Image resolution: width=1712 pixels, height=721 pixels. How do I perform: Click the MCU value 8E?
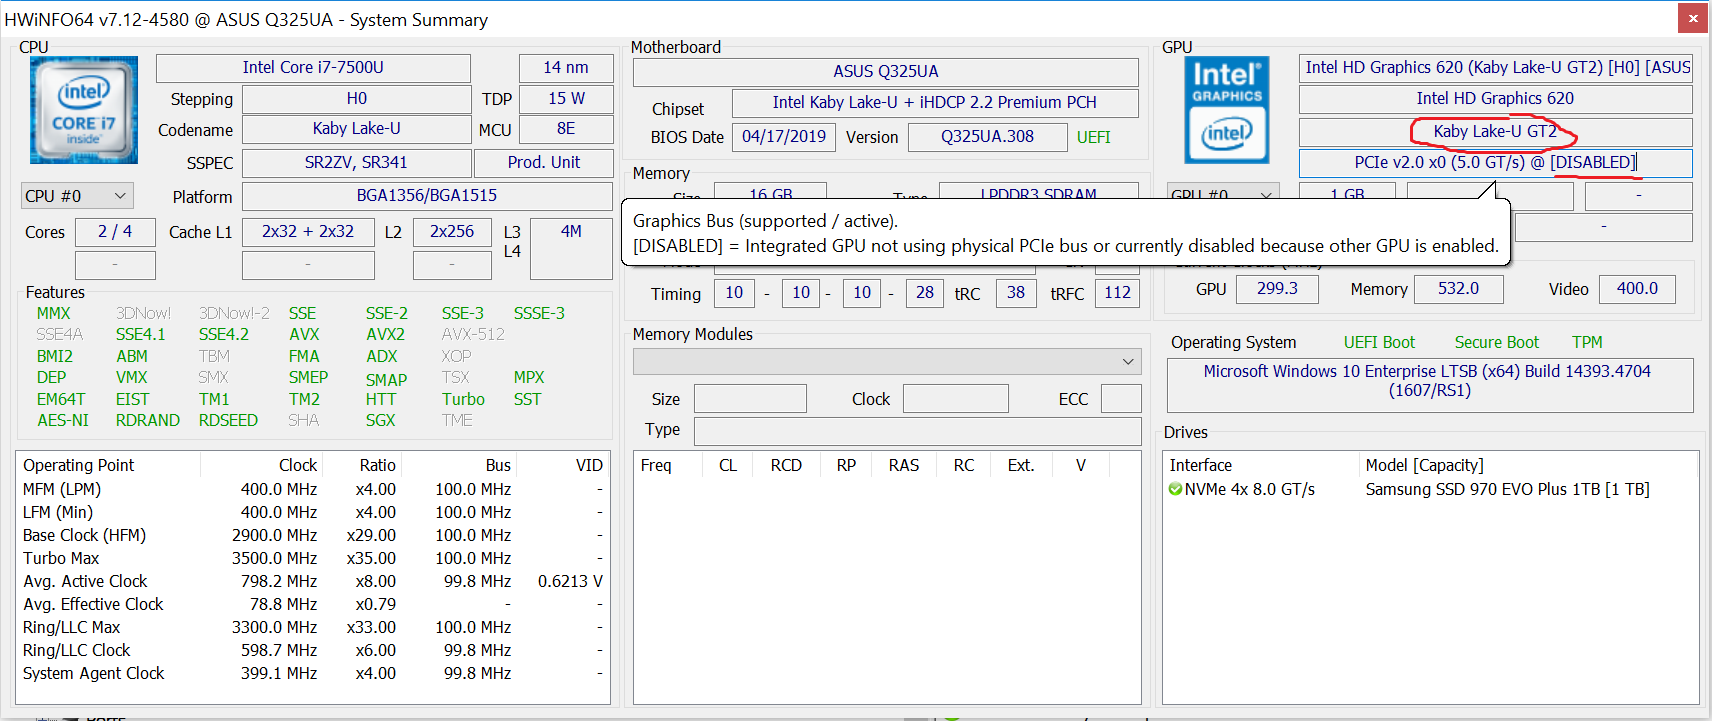[x=566, y=129]
